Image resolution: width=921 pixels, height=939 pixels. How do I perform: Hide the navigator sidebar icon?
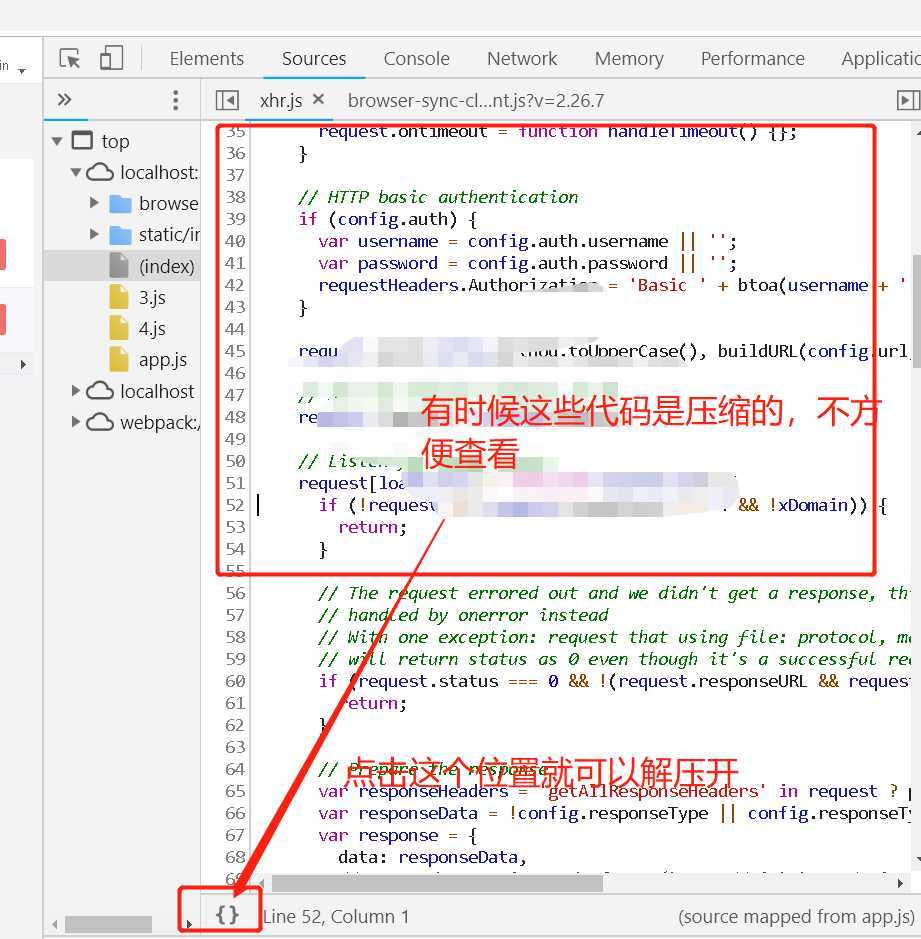(227, 100)
